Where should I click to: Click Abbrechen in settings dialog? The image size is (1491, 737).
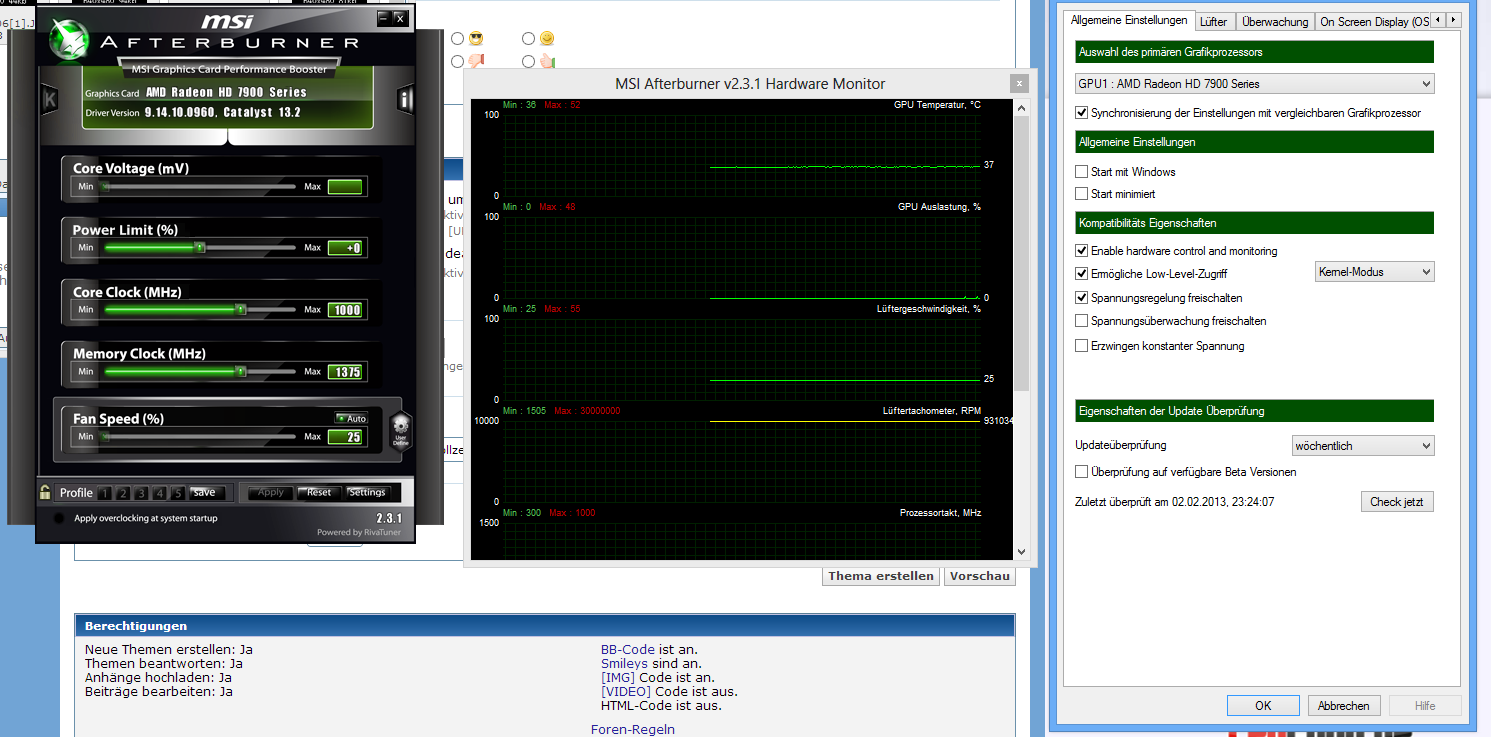click(x=1344, y=706)
